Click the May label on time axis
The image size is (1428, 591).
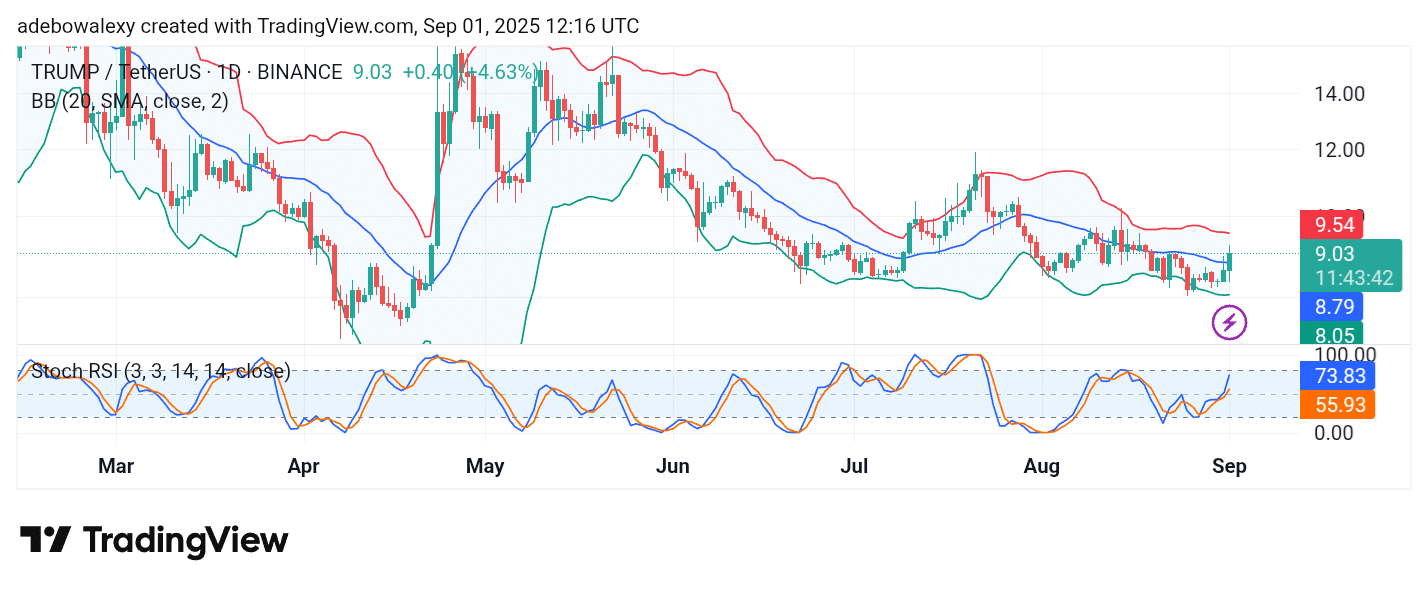coord(485,466)
